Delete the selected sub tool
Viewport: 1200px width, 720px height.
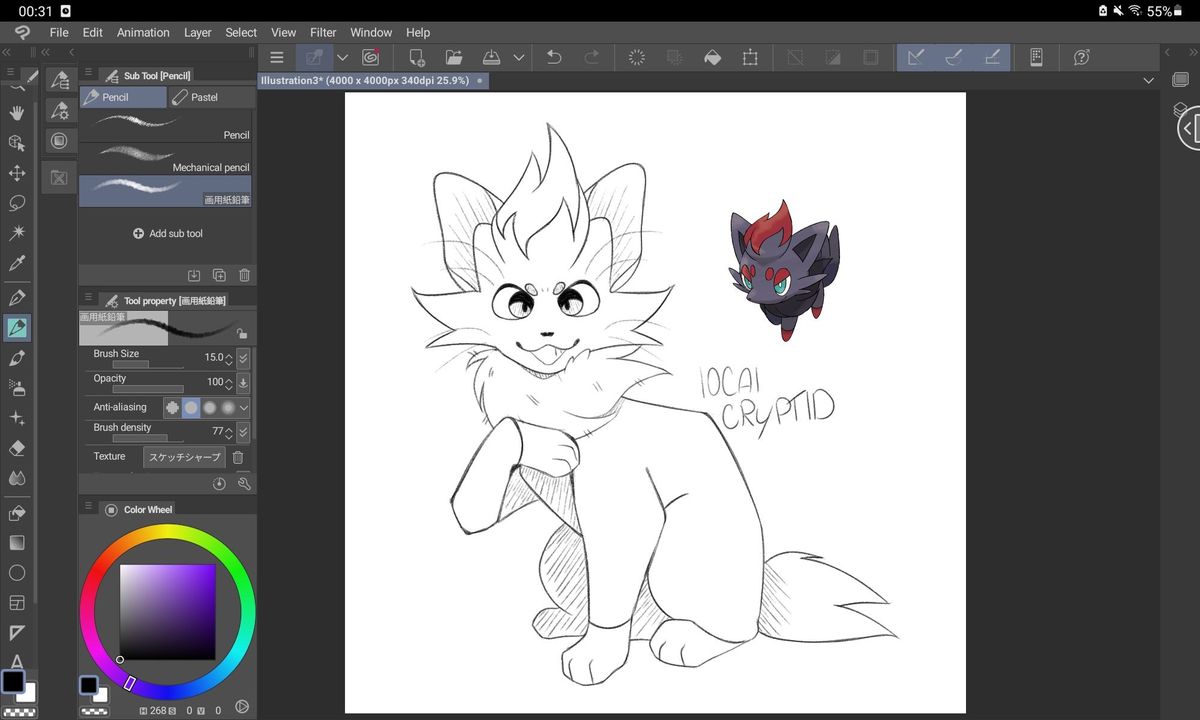point(245,275)
